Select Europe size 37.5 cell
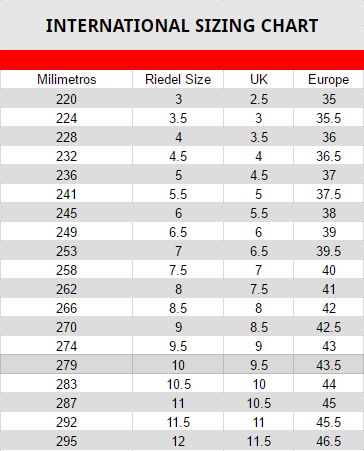The height and width of the screenshot is (451, 364). [x=329, y=194]
